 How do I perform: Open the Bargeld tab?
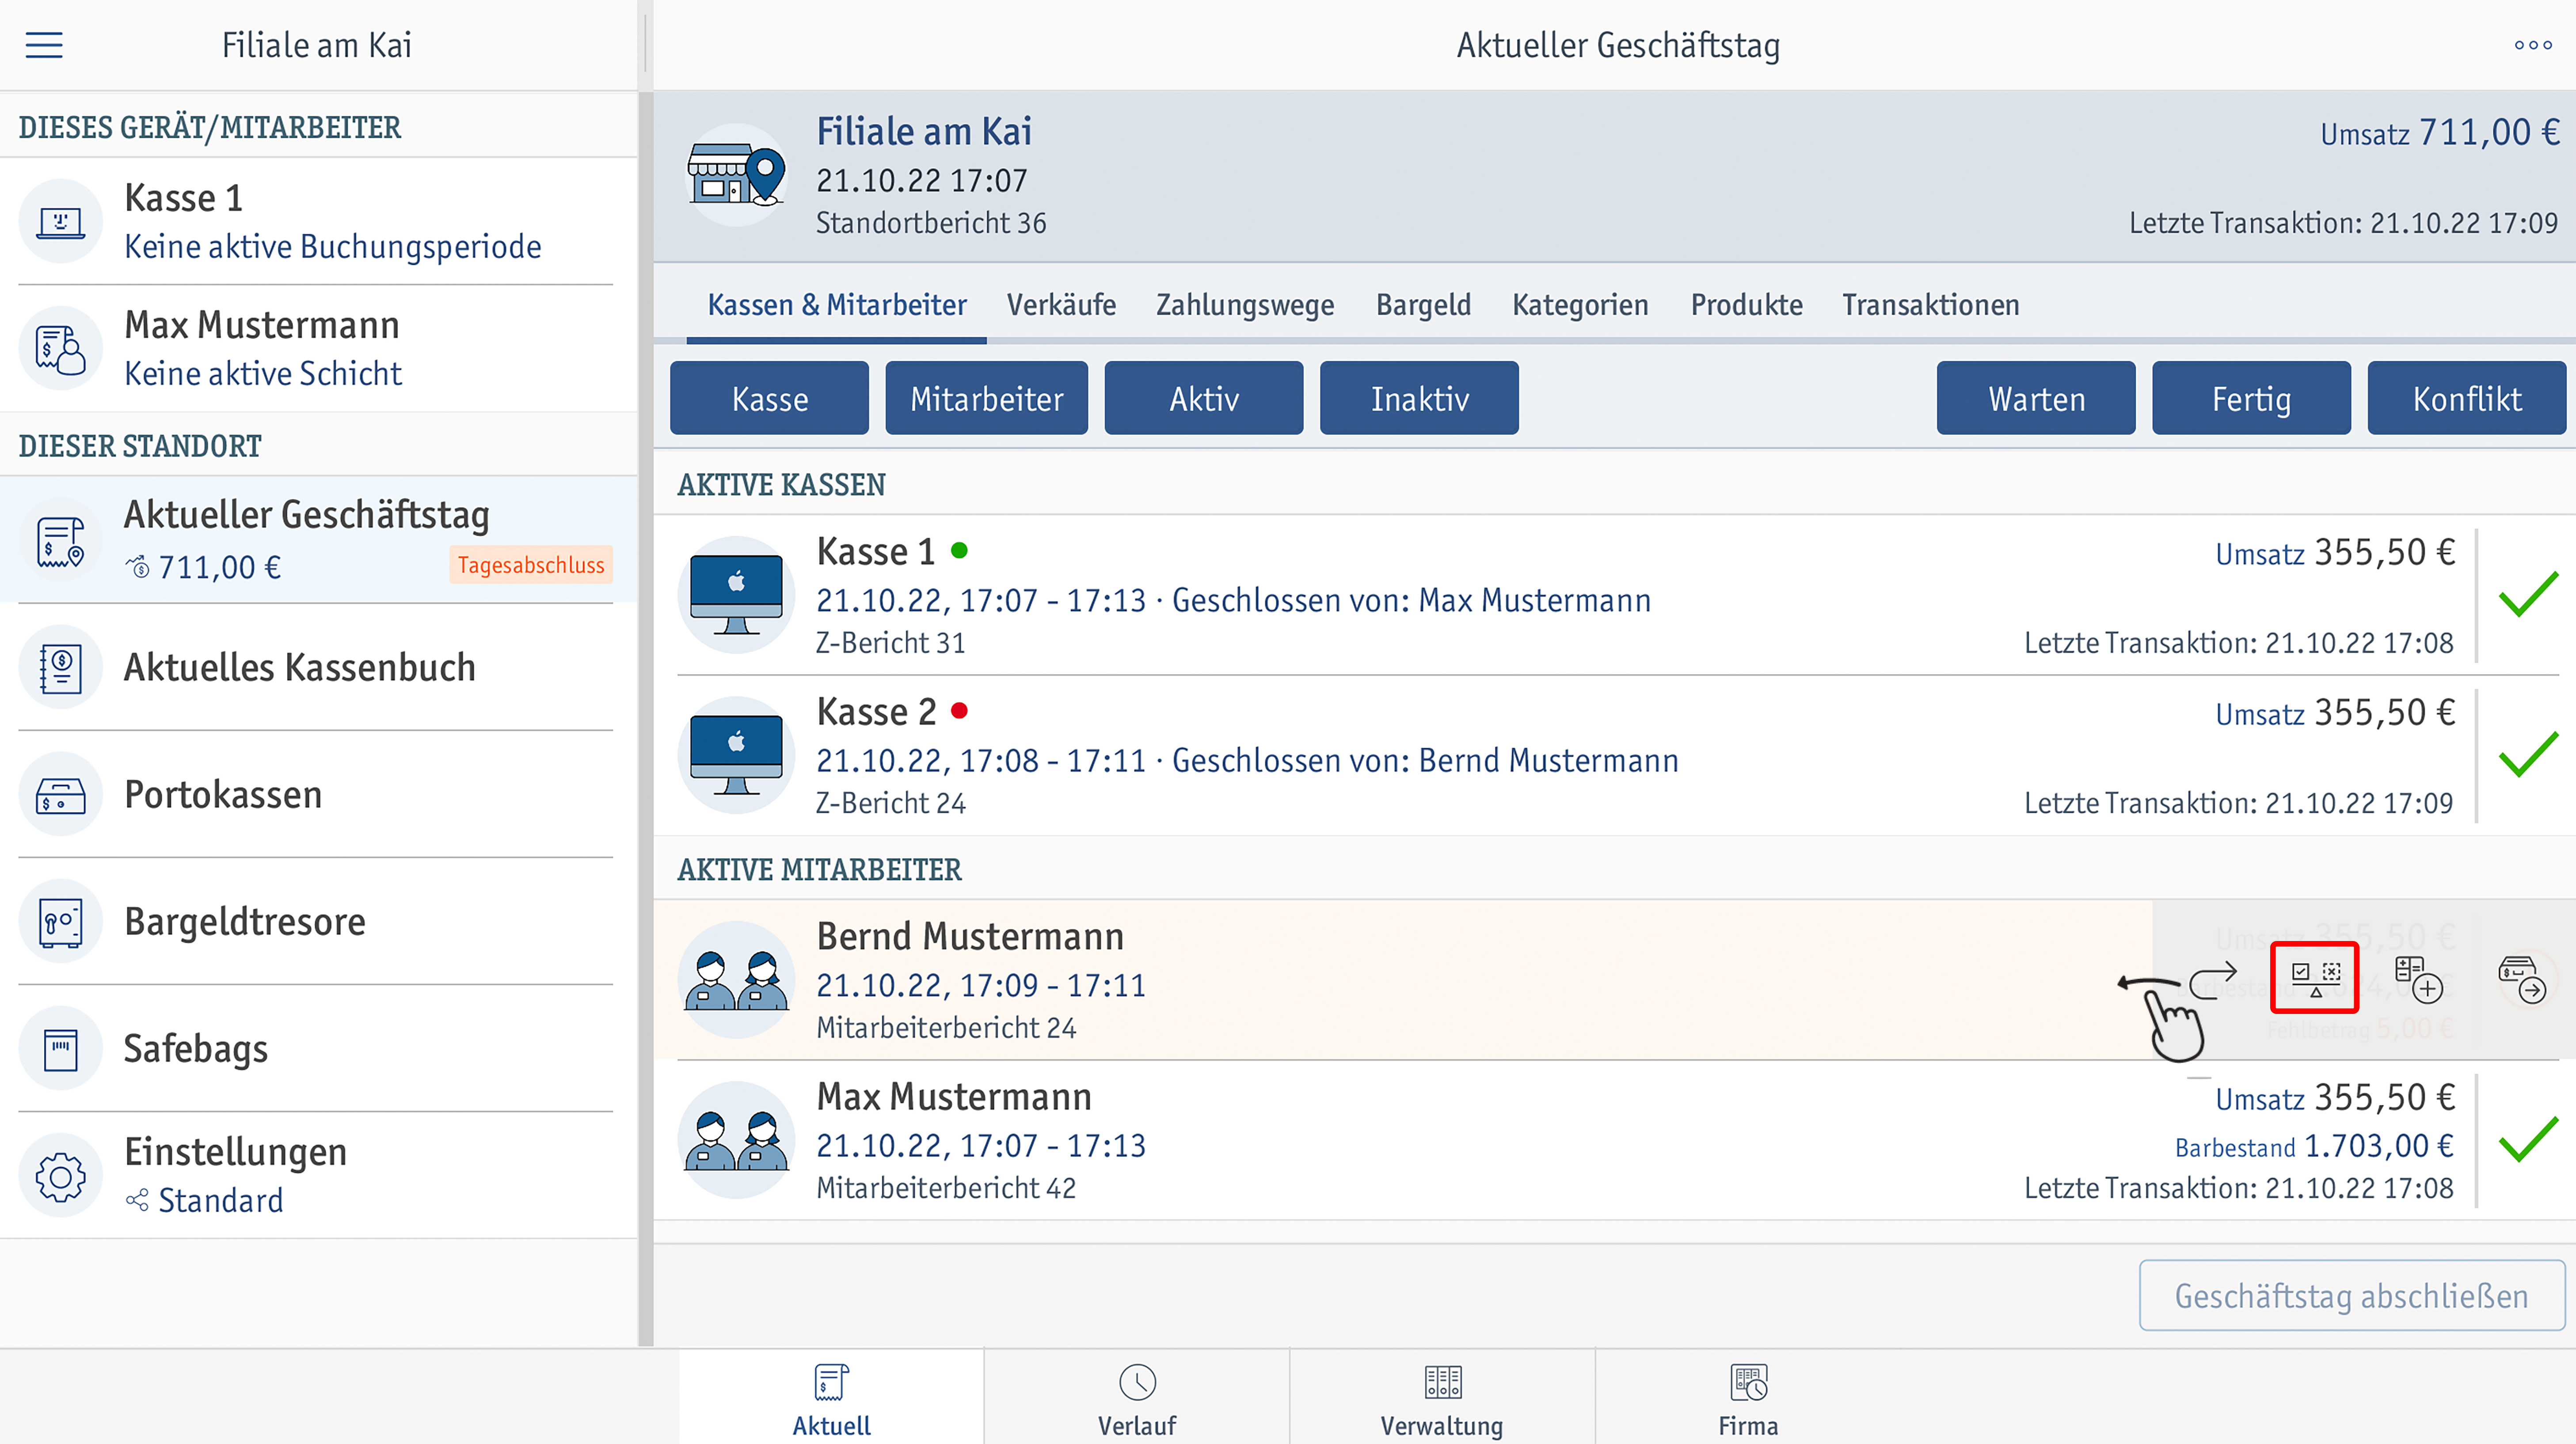coord(1423,305)
